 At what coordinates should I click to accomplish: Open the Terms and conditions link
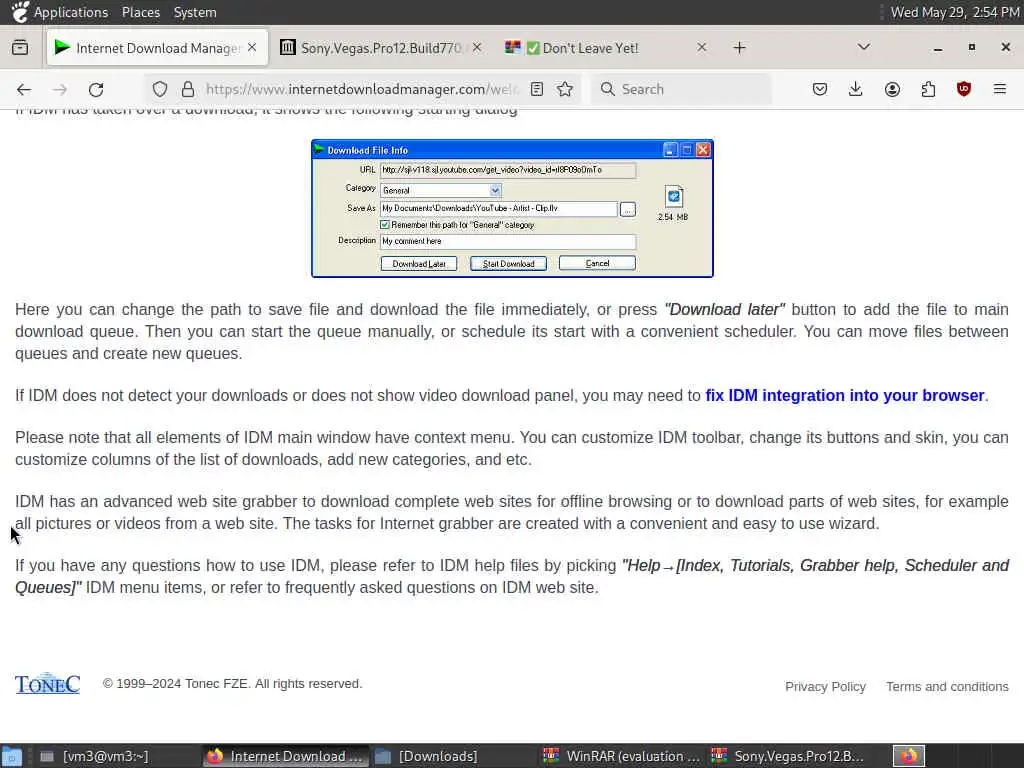point(947,687)
